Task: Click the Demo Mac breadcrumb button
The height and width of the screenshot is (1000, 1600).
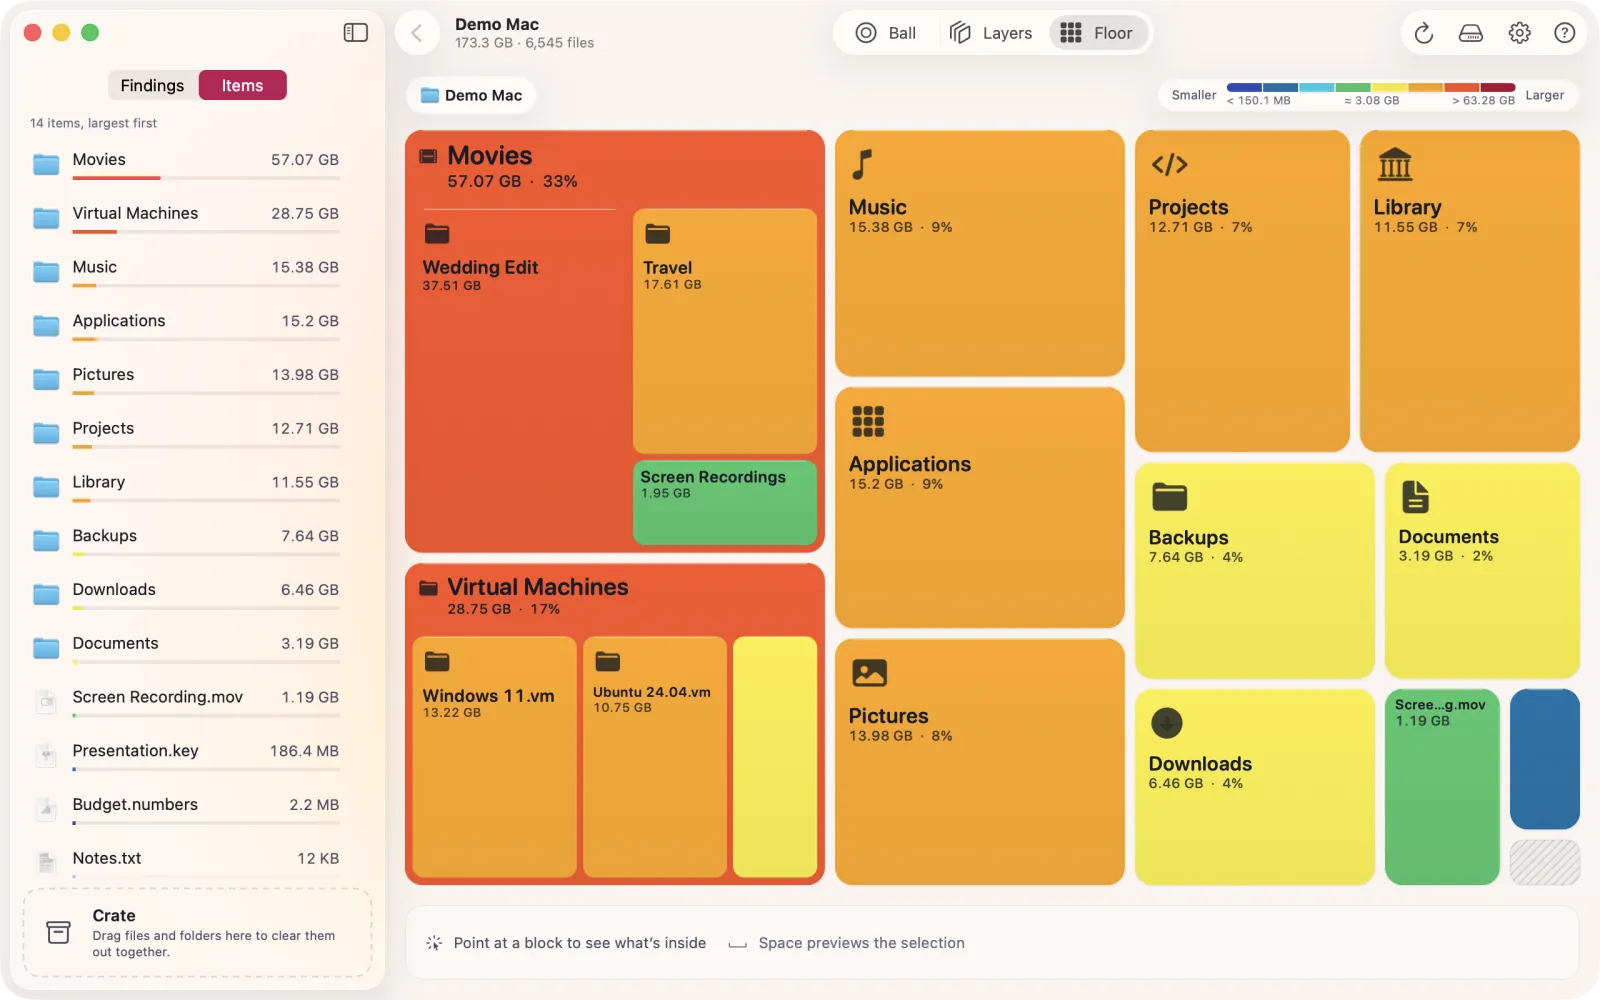Action: [x=471, y=95]
